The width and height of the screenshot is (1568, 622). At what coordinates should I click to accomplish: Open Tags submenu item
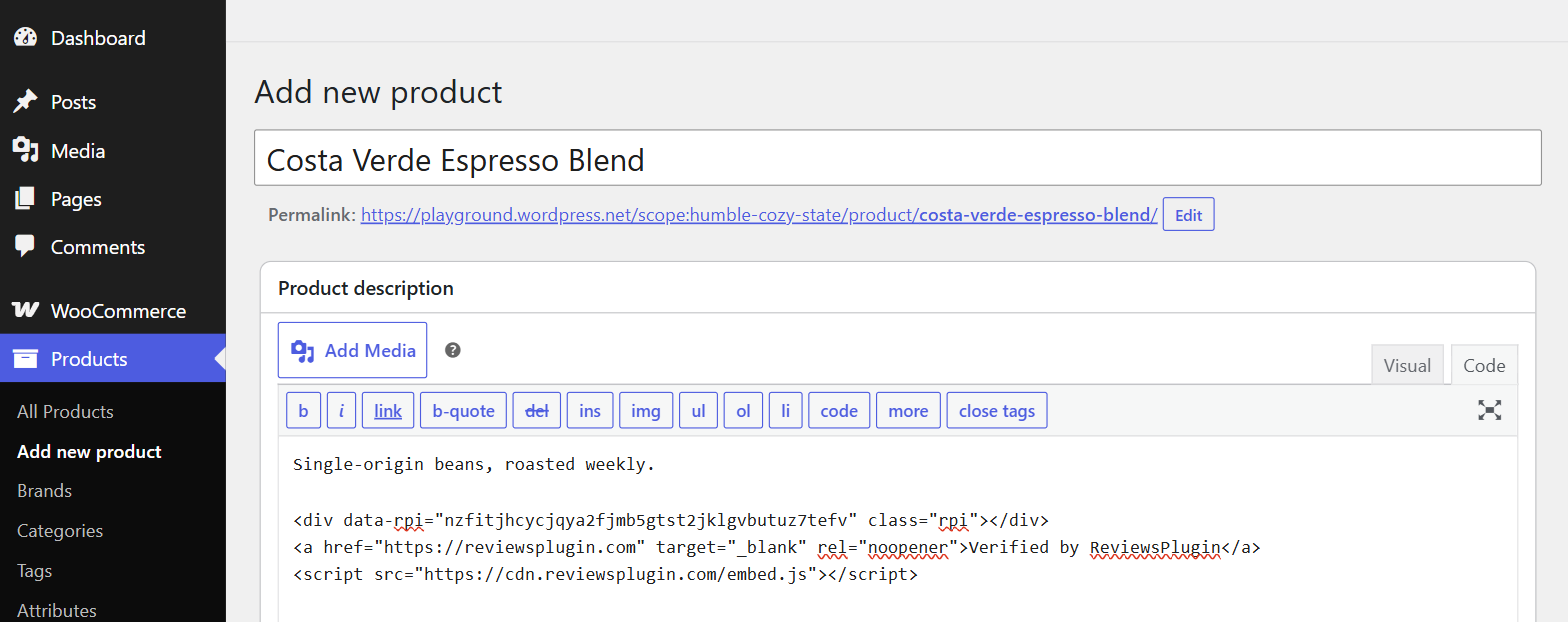click(x=35, y=571)
